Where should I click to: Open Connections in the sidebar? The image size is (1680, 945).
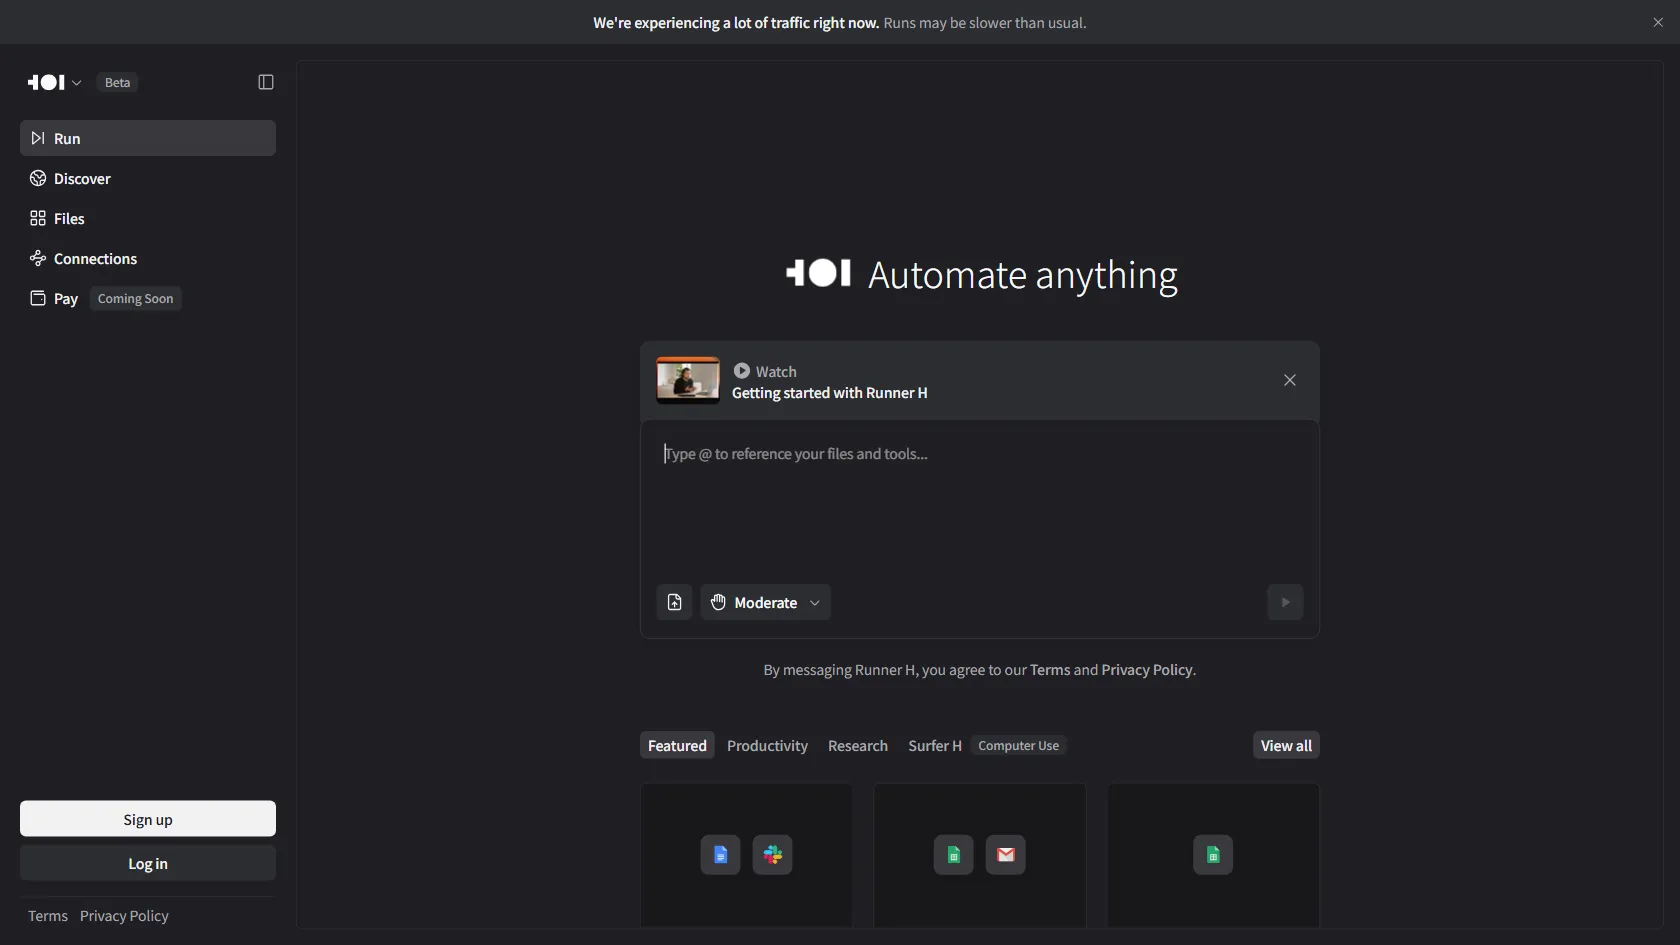(148, 258)
